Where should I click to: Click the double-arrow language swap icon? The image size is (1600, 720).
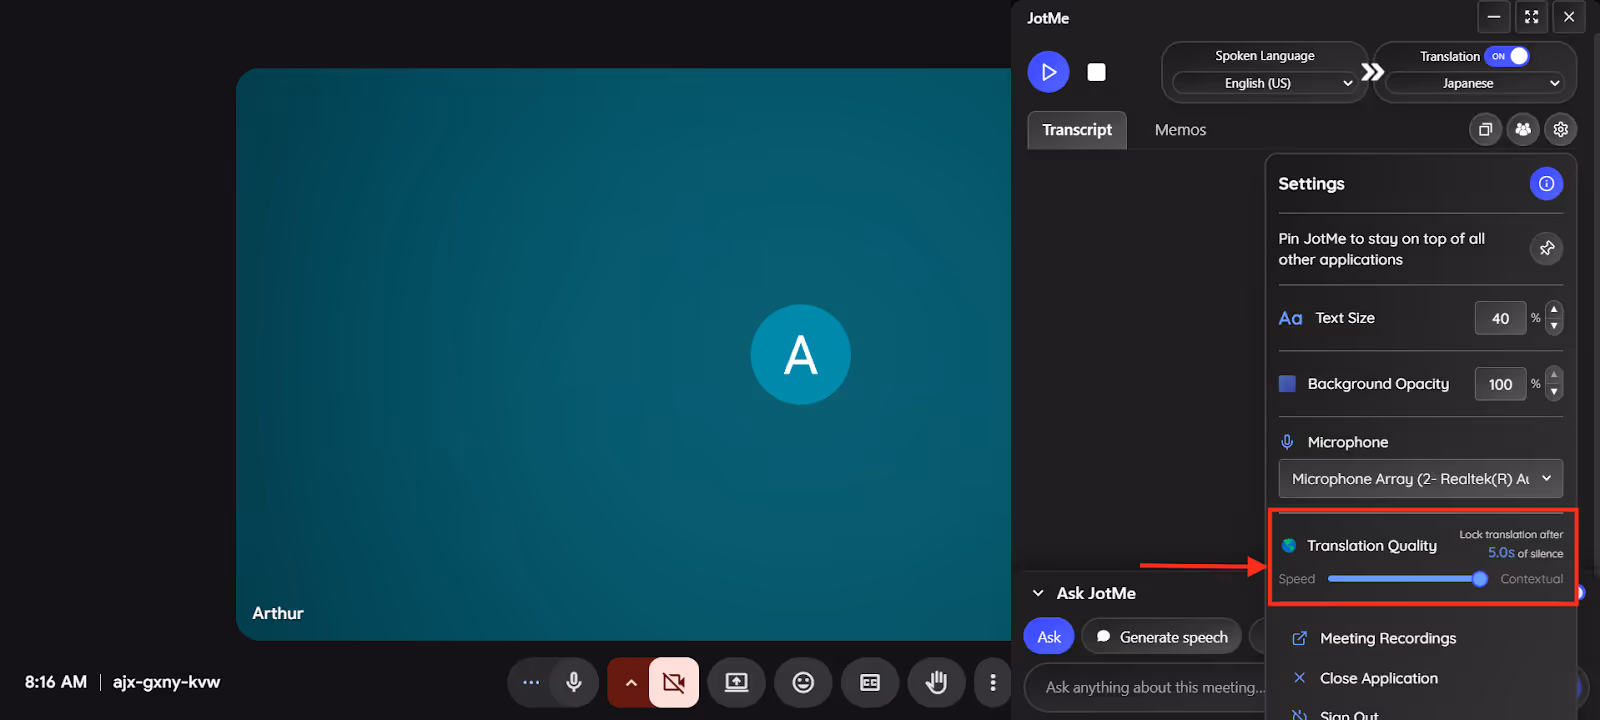coord(1372,71)
